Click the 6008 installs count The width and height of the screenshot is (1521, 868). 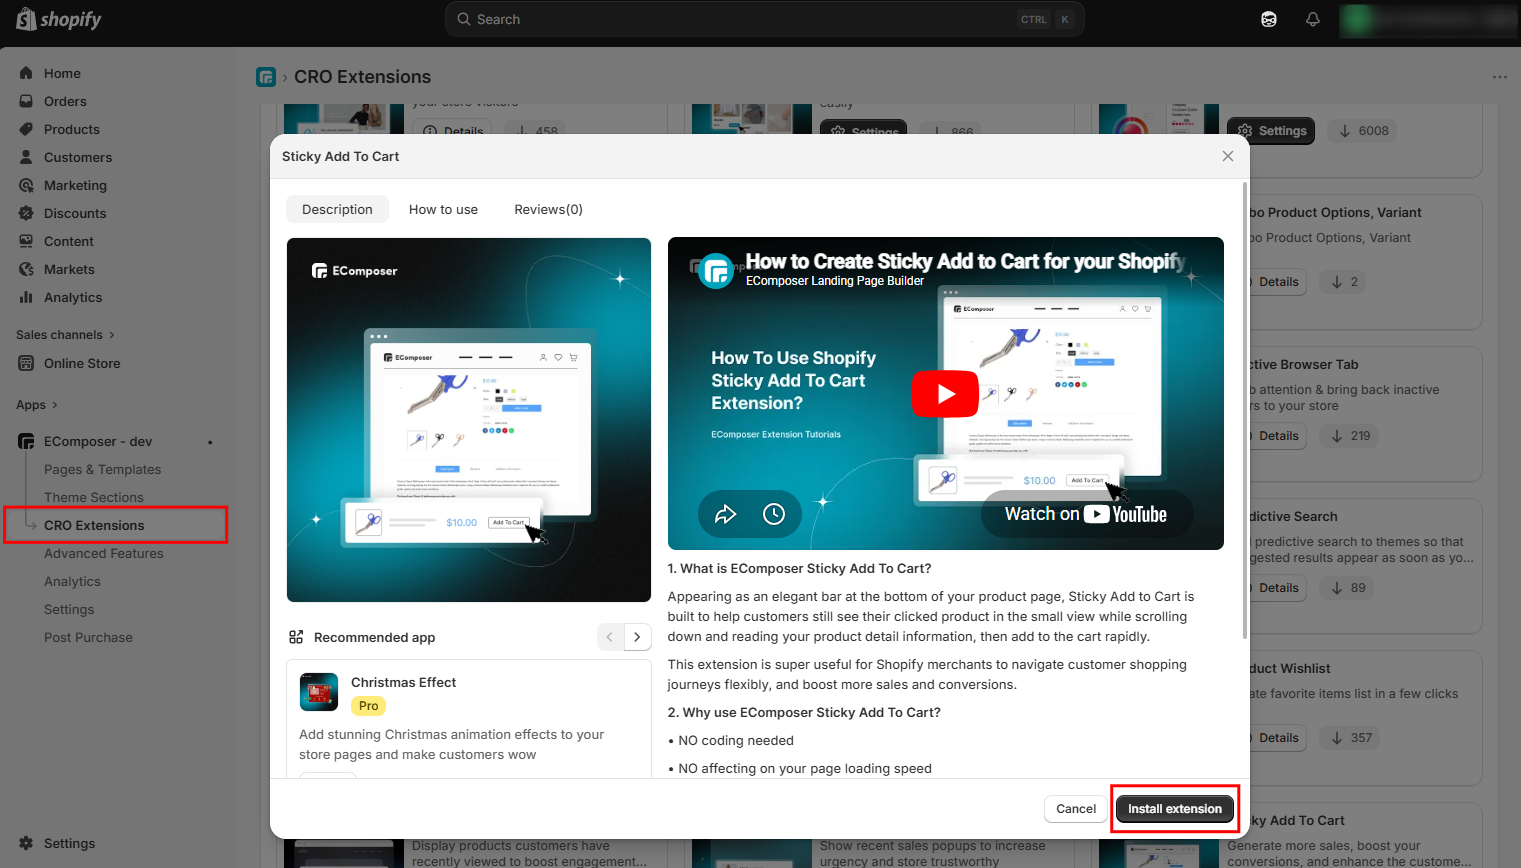1363,131
